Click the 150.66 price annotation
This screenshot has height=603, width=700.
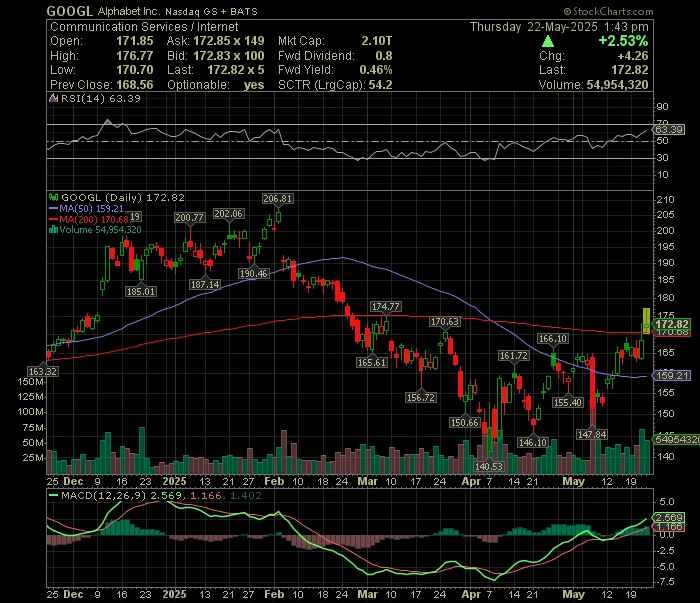(x=465, y=422)
